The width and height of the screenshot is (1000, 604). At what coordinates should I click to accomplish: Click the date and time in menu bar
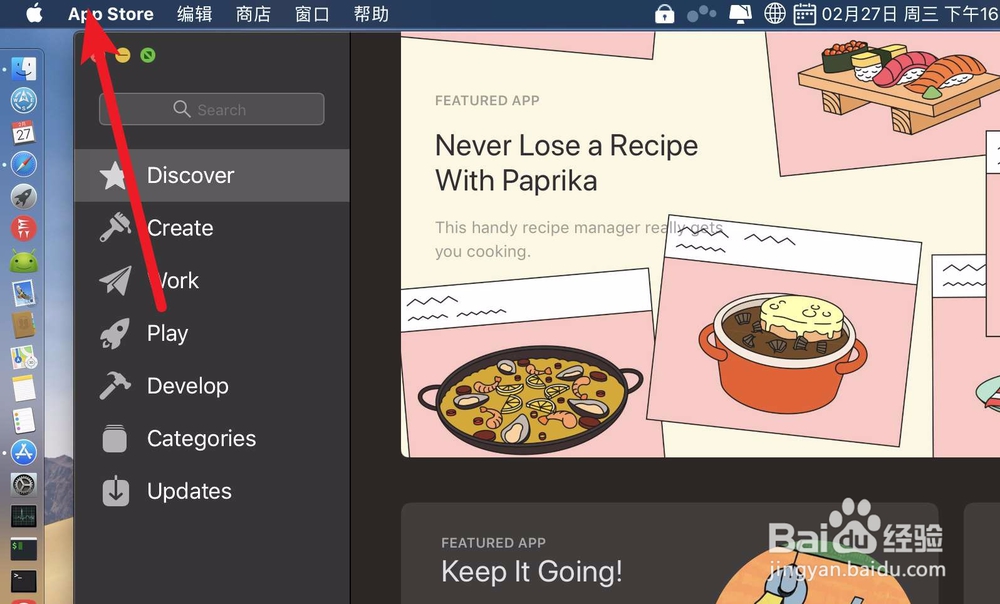910,14
